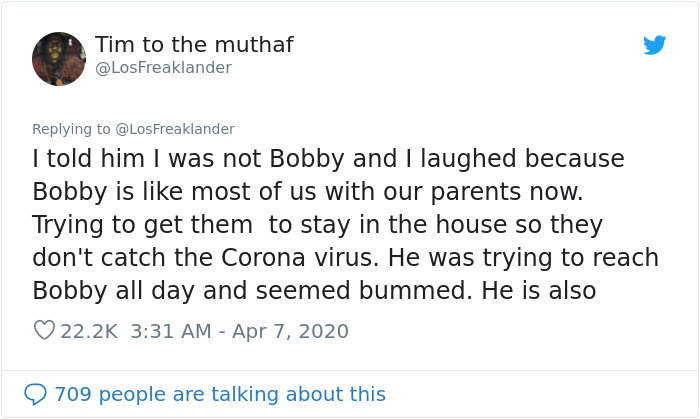Click the speech bubble conversation icon
700x419 pixels.
[35, 394]
